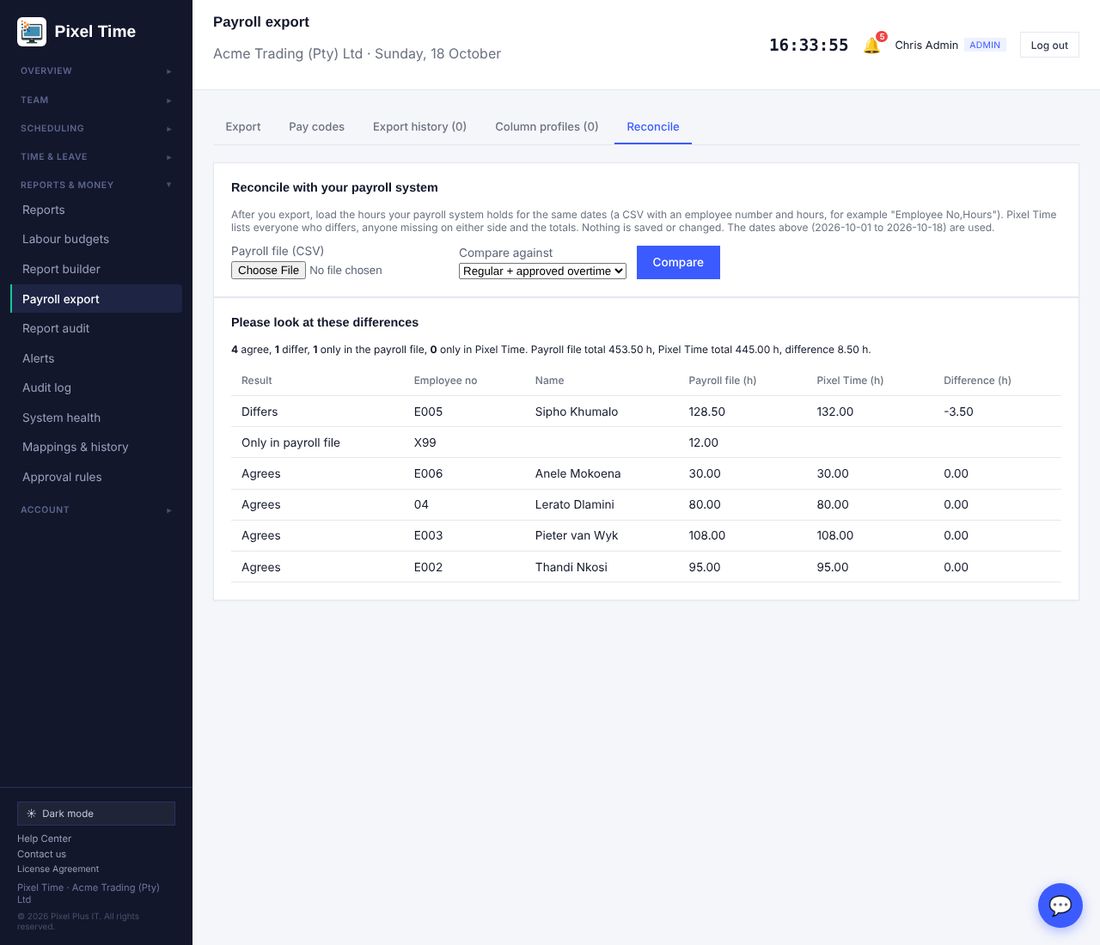1100x945 pixels.
Task: Click the -3.50 difference value
Action: coord(958,412)
